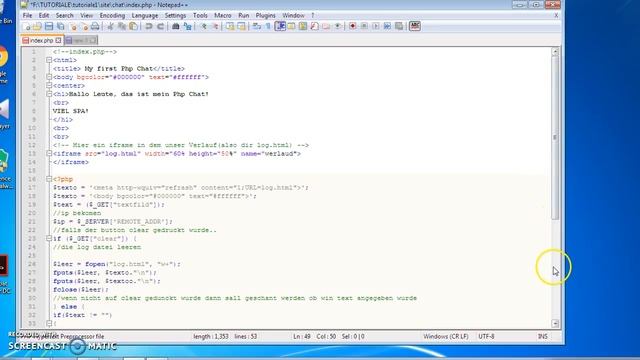Click the Copy toolbar icon
640x360 pixels.
coord(122,27)
